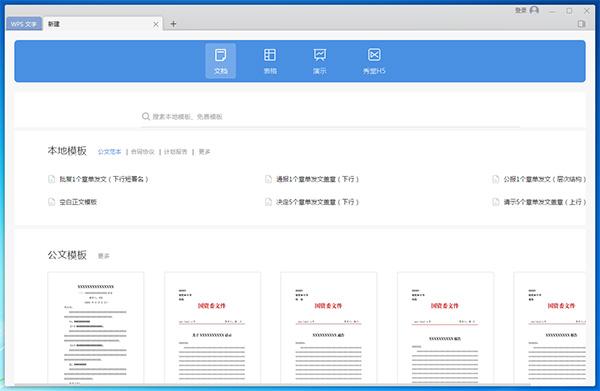Image resolution: width=600 pixels, height=391 pixels.
Task: Click the user avatar login icon
Action: click(534, 10)
